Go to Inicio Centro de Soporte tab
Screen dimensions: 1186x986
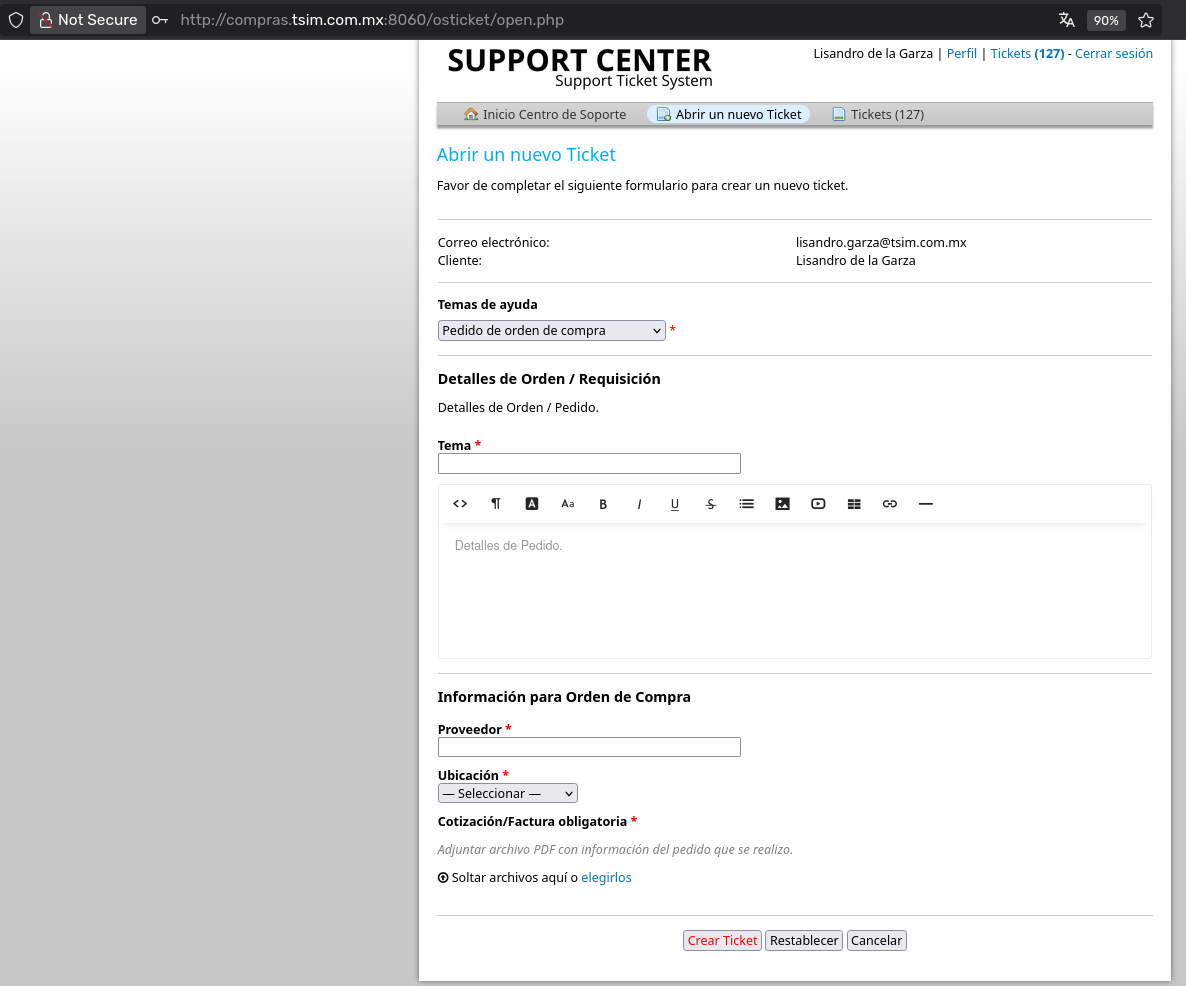545,115
